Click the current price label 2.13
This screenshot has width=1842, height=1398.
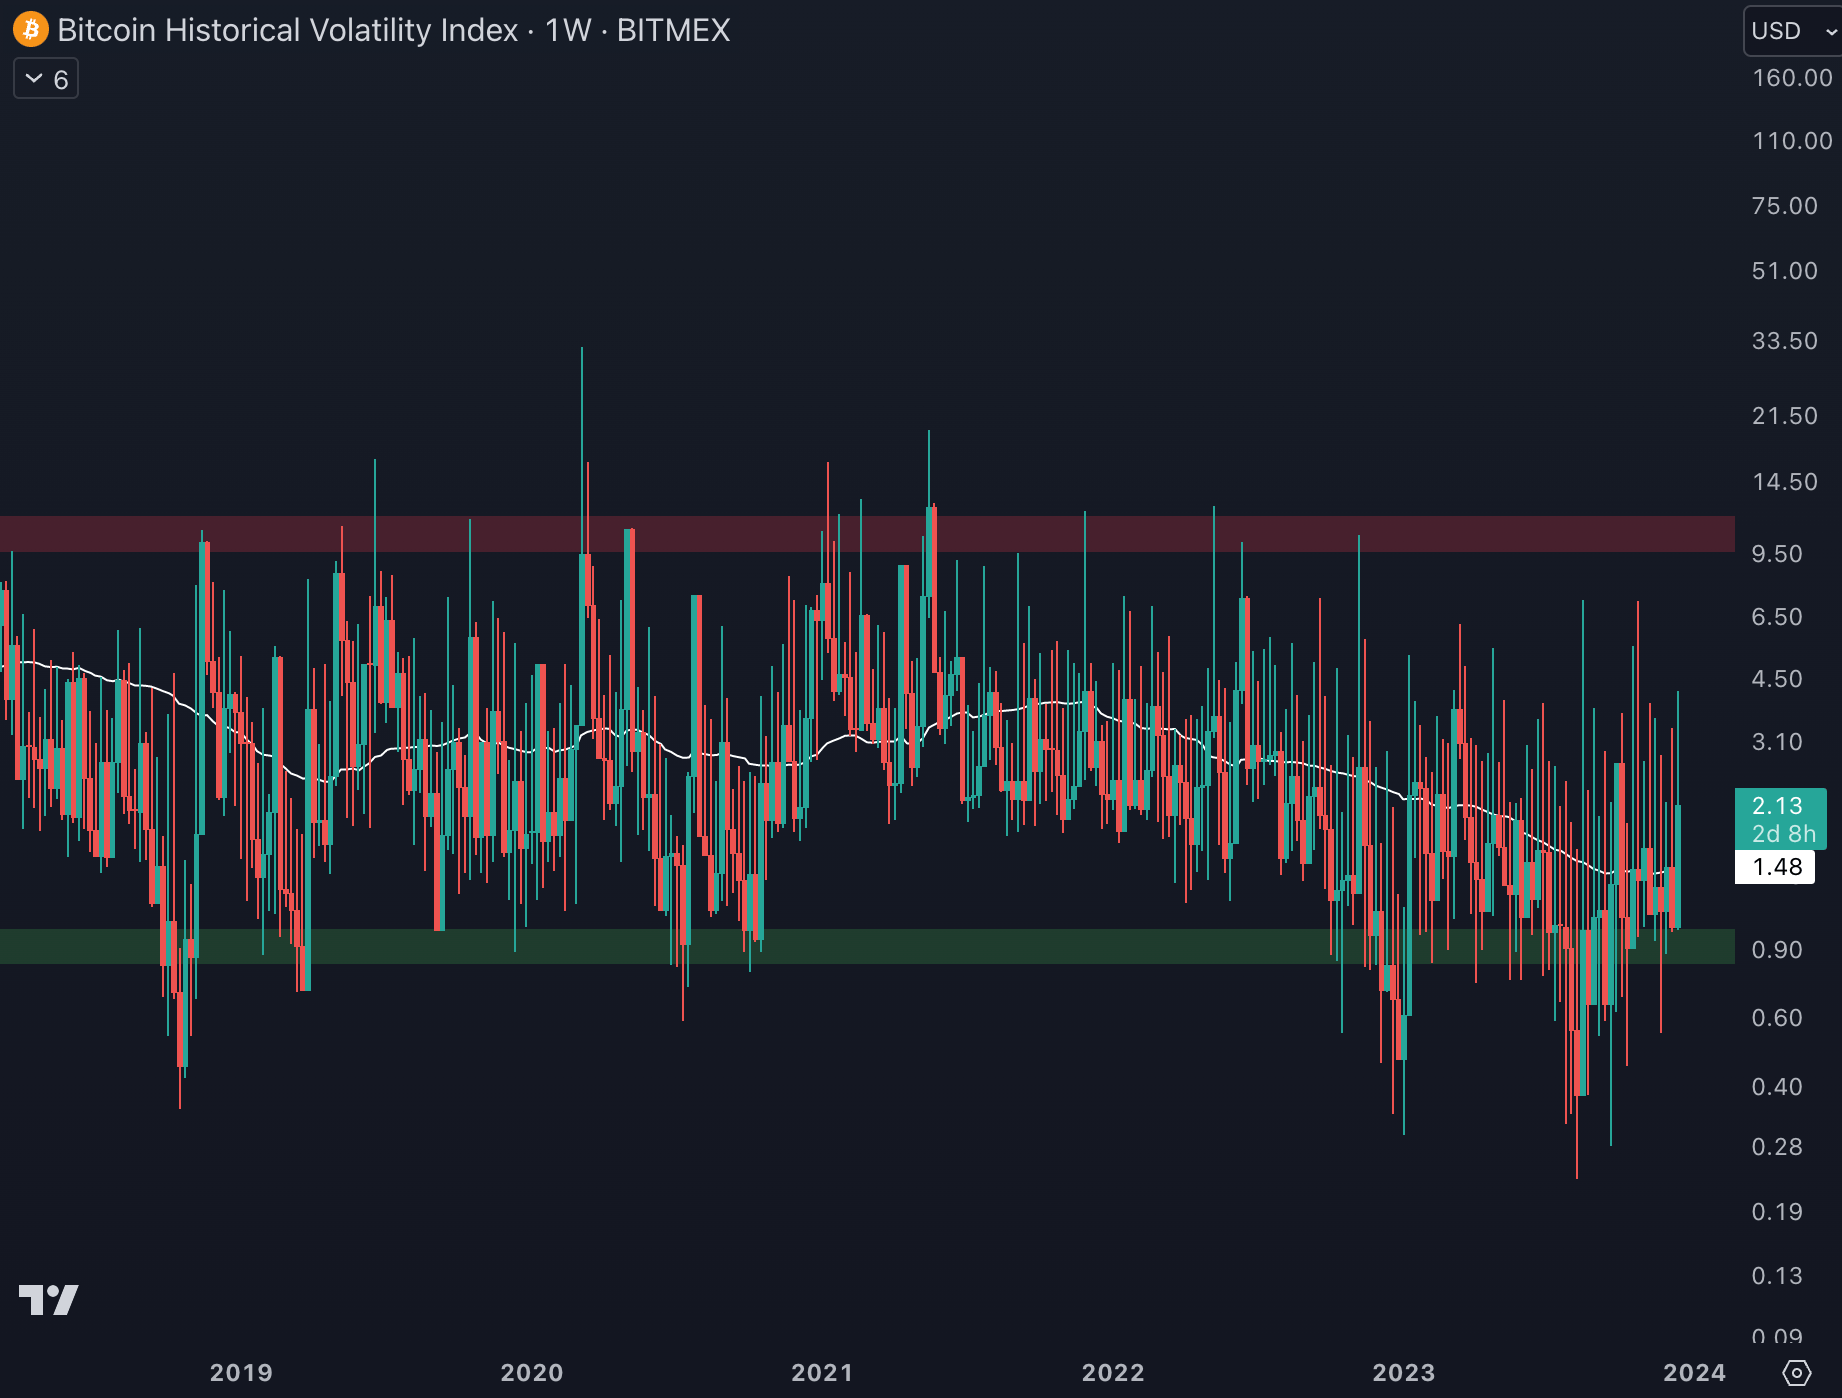[x=1778, y=806]
